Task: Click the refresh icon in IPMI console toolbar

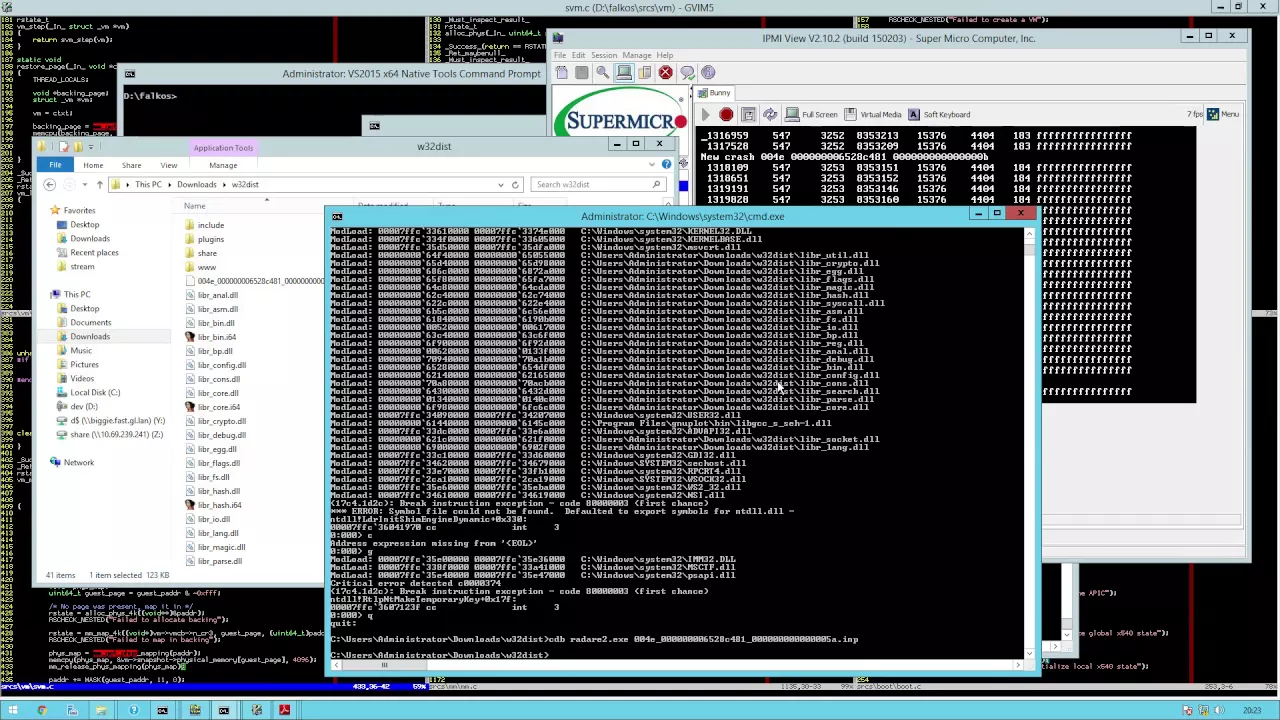Action: 770,115
